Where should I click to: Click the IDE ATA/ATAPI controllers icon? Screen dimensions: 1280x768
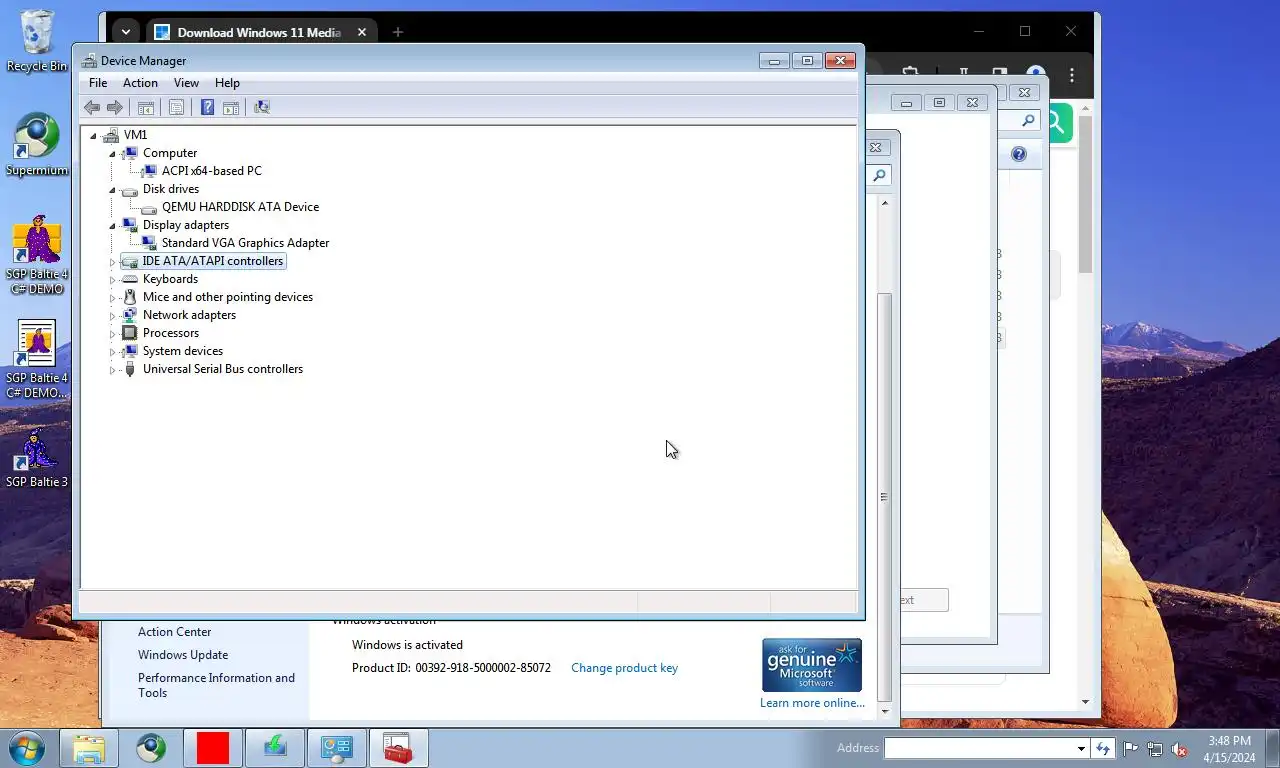pos(129,261)
